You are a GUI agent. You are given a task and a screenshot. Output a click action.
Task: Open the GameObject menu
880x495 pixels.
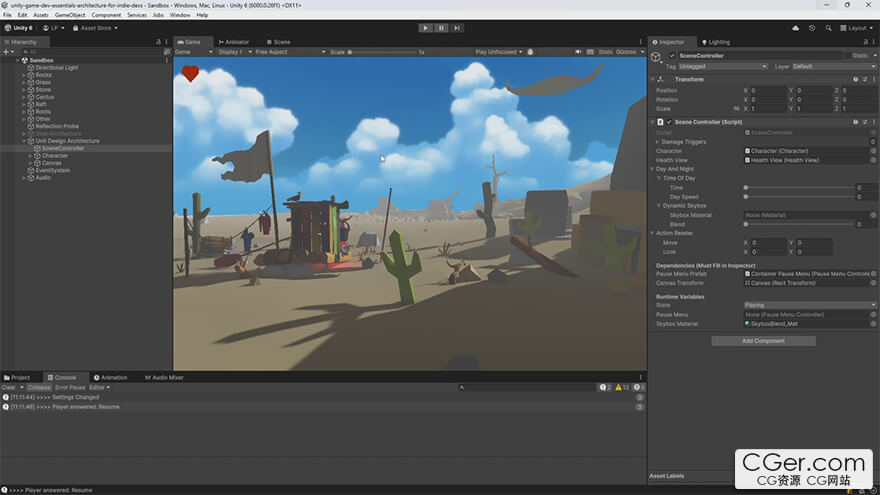click(70, 15)
